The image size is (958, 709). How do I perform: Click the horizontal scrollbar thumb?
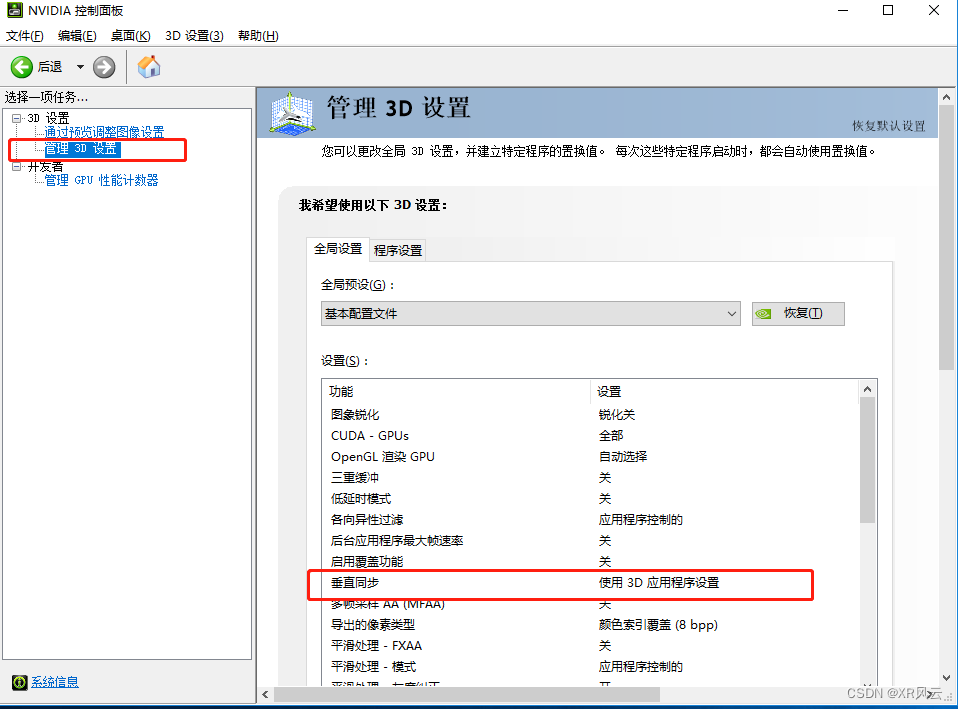[x=467, y=694]
